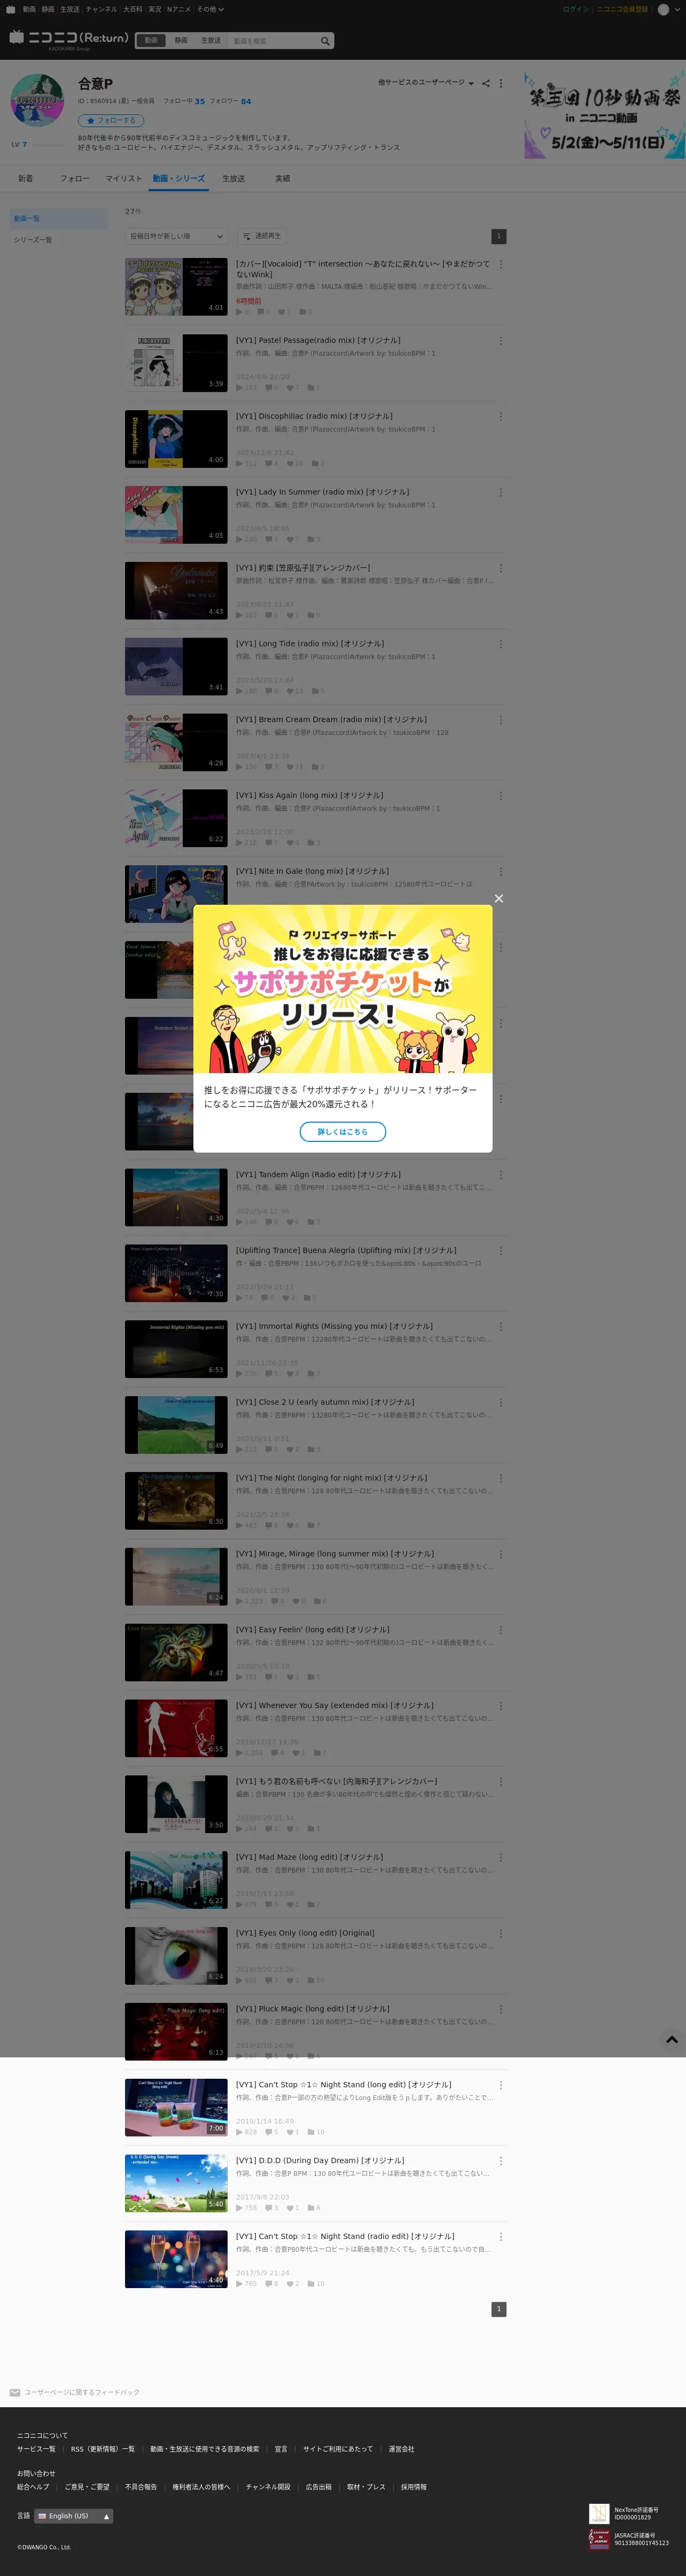Open three-dot menu for Immortal Rights video
Viewport: 686px width, 2576px height.
pos(501,1327)
